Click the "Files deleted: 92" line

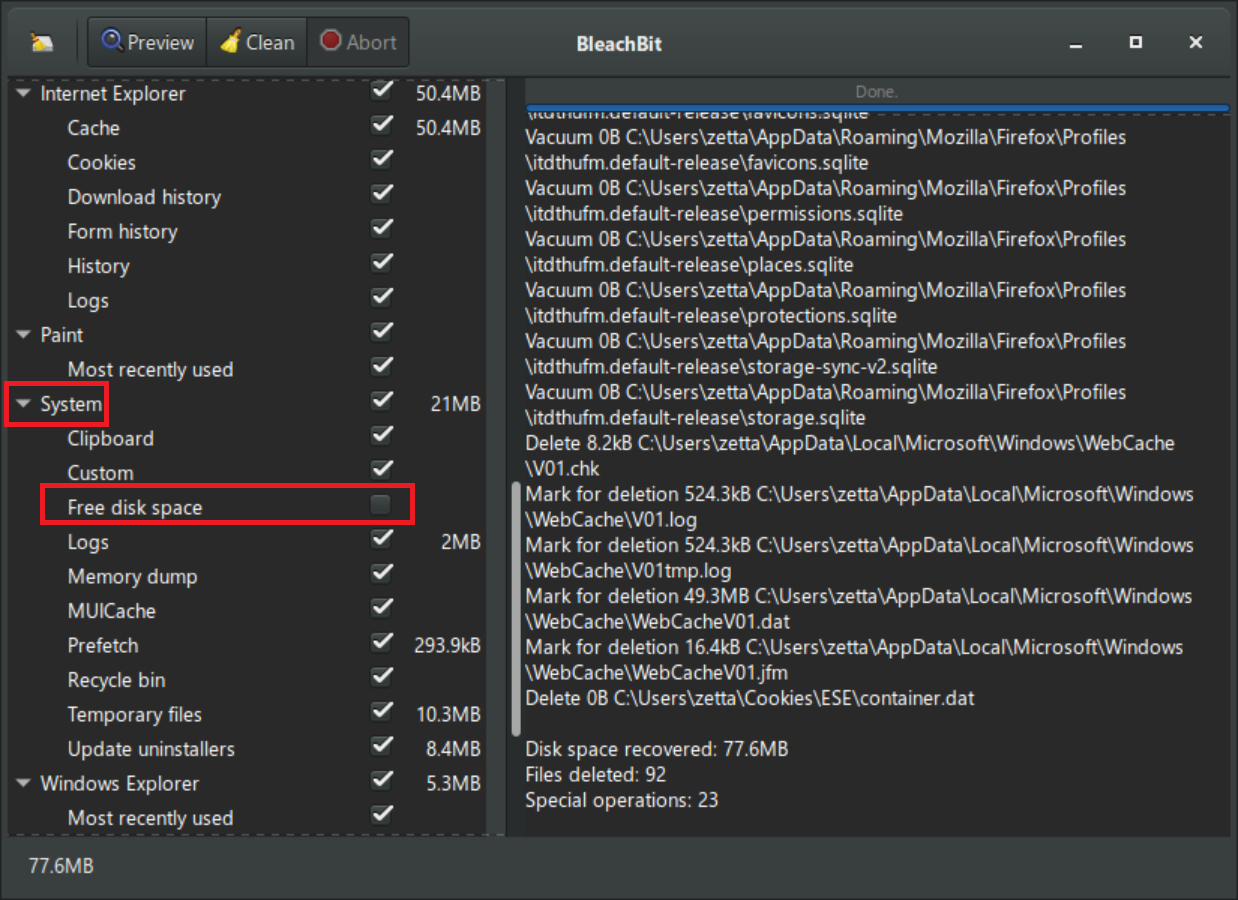tap(595, 775)
